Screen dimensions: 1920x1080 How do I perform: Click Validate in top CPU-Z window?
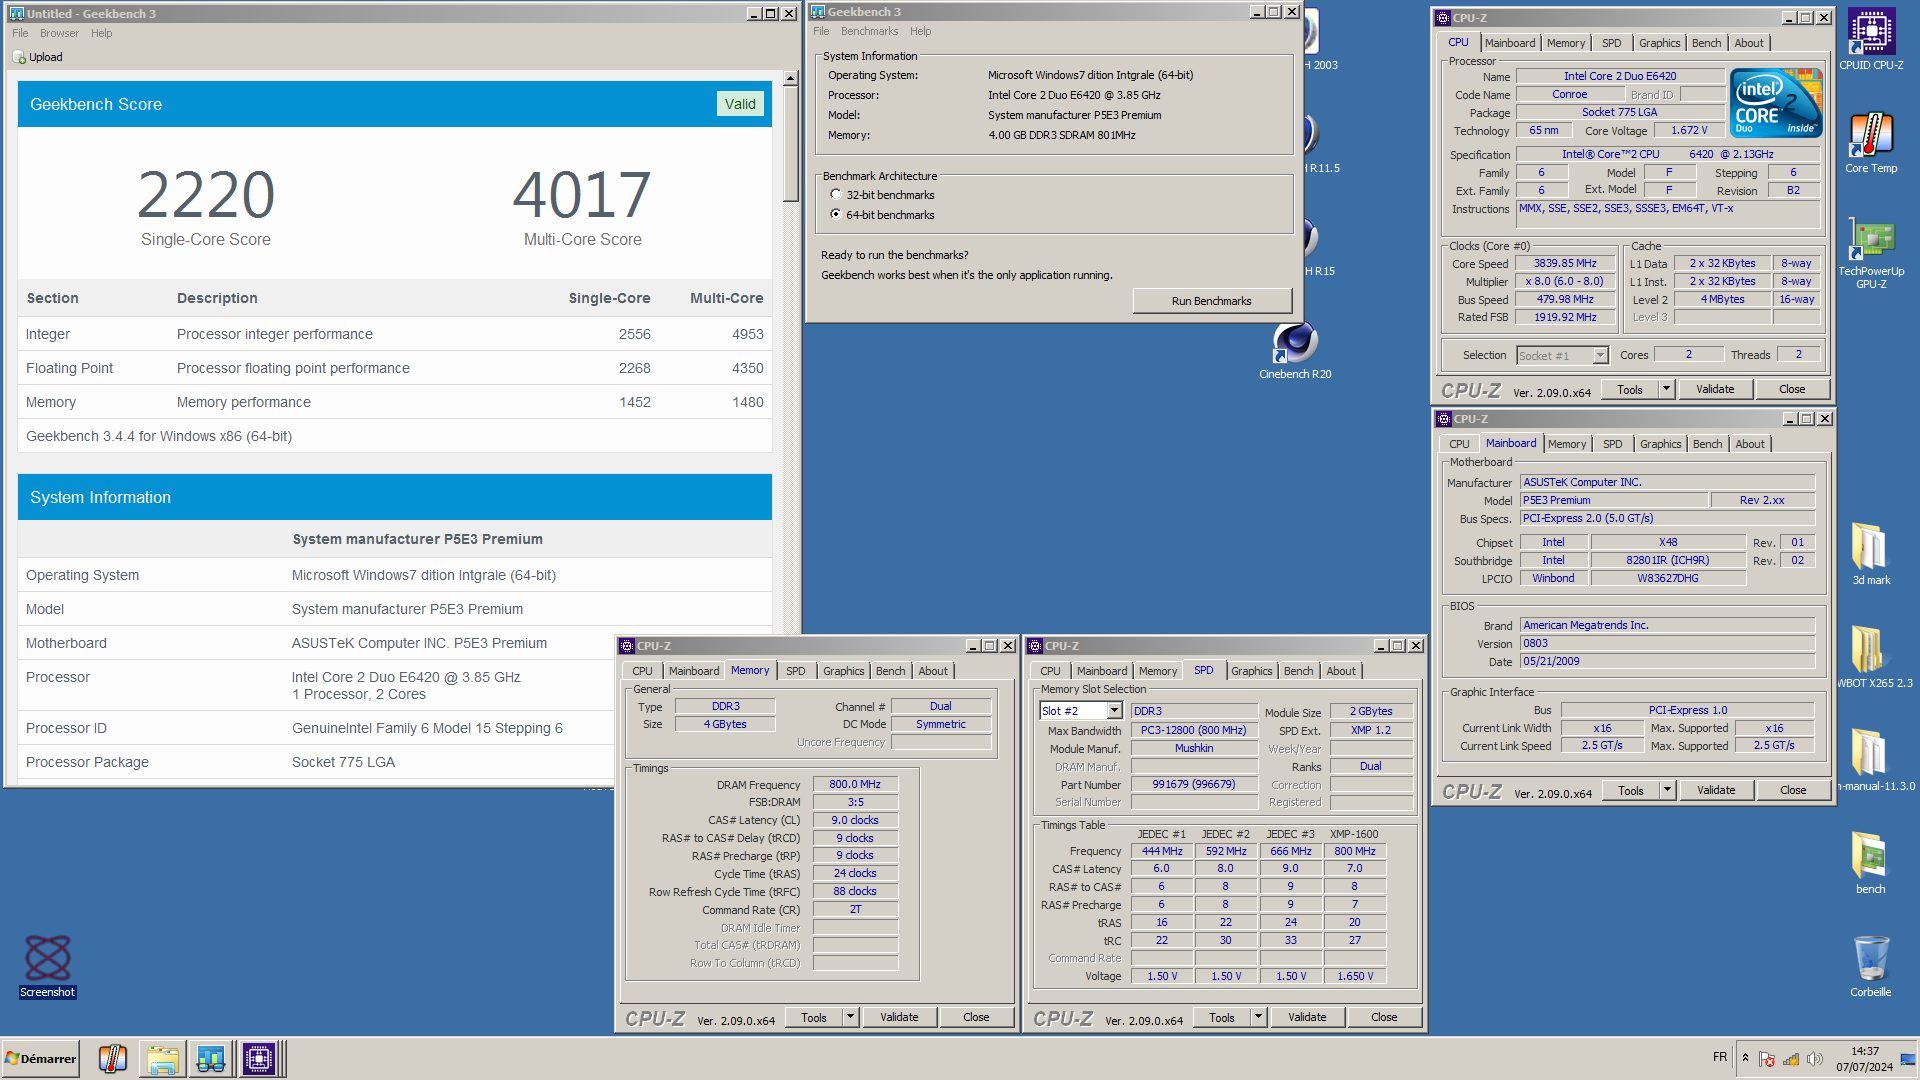tap(1715, 389)
